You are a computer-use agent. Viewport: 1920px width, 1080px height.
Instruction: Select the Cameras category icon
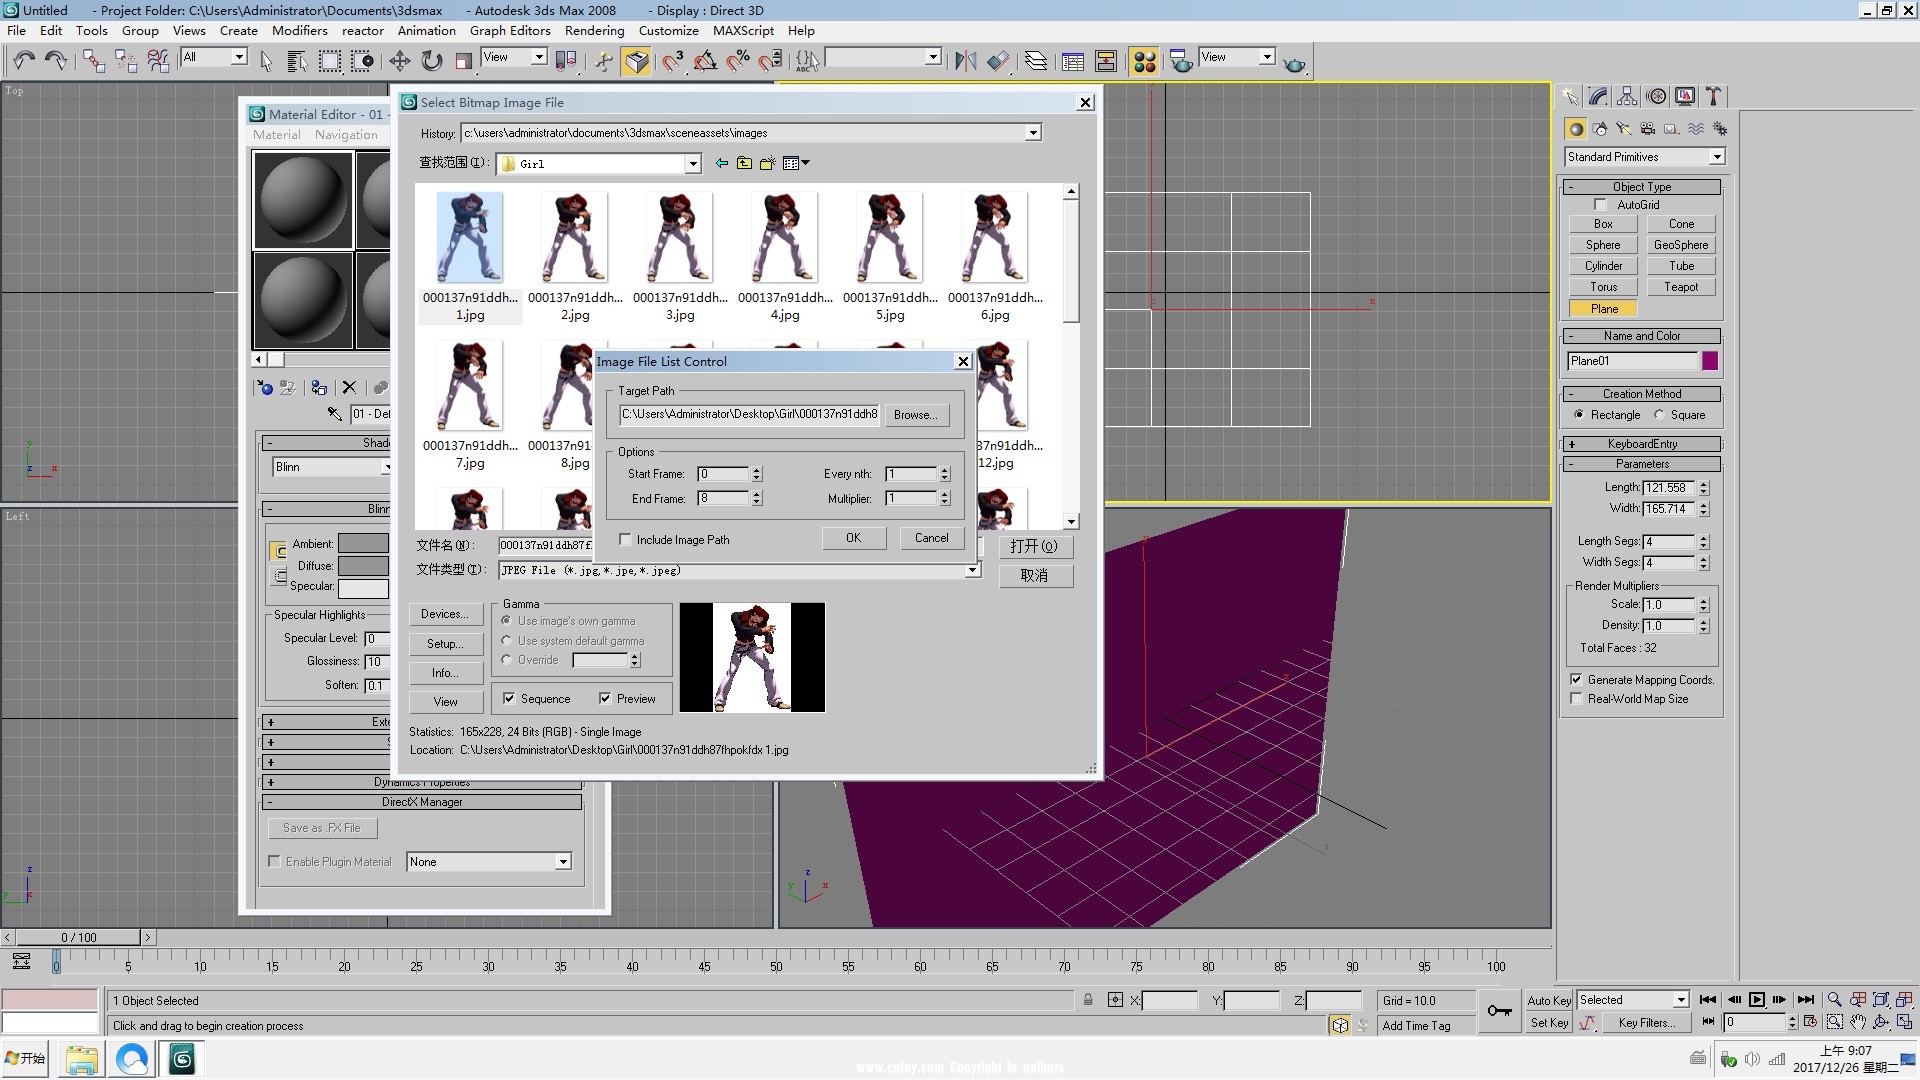[1648, 129]
